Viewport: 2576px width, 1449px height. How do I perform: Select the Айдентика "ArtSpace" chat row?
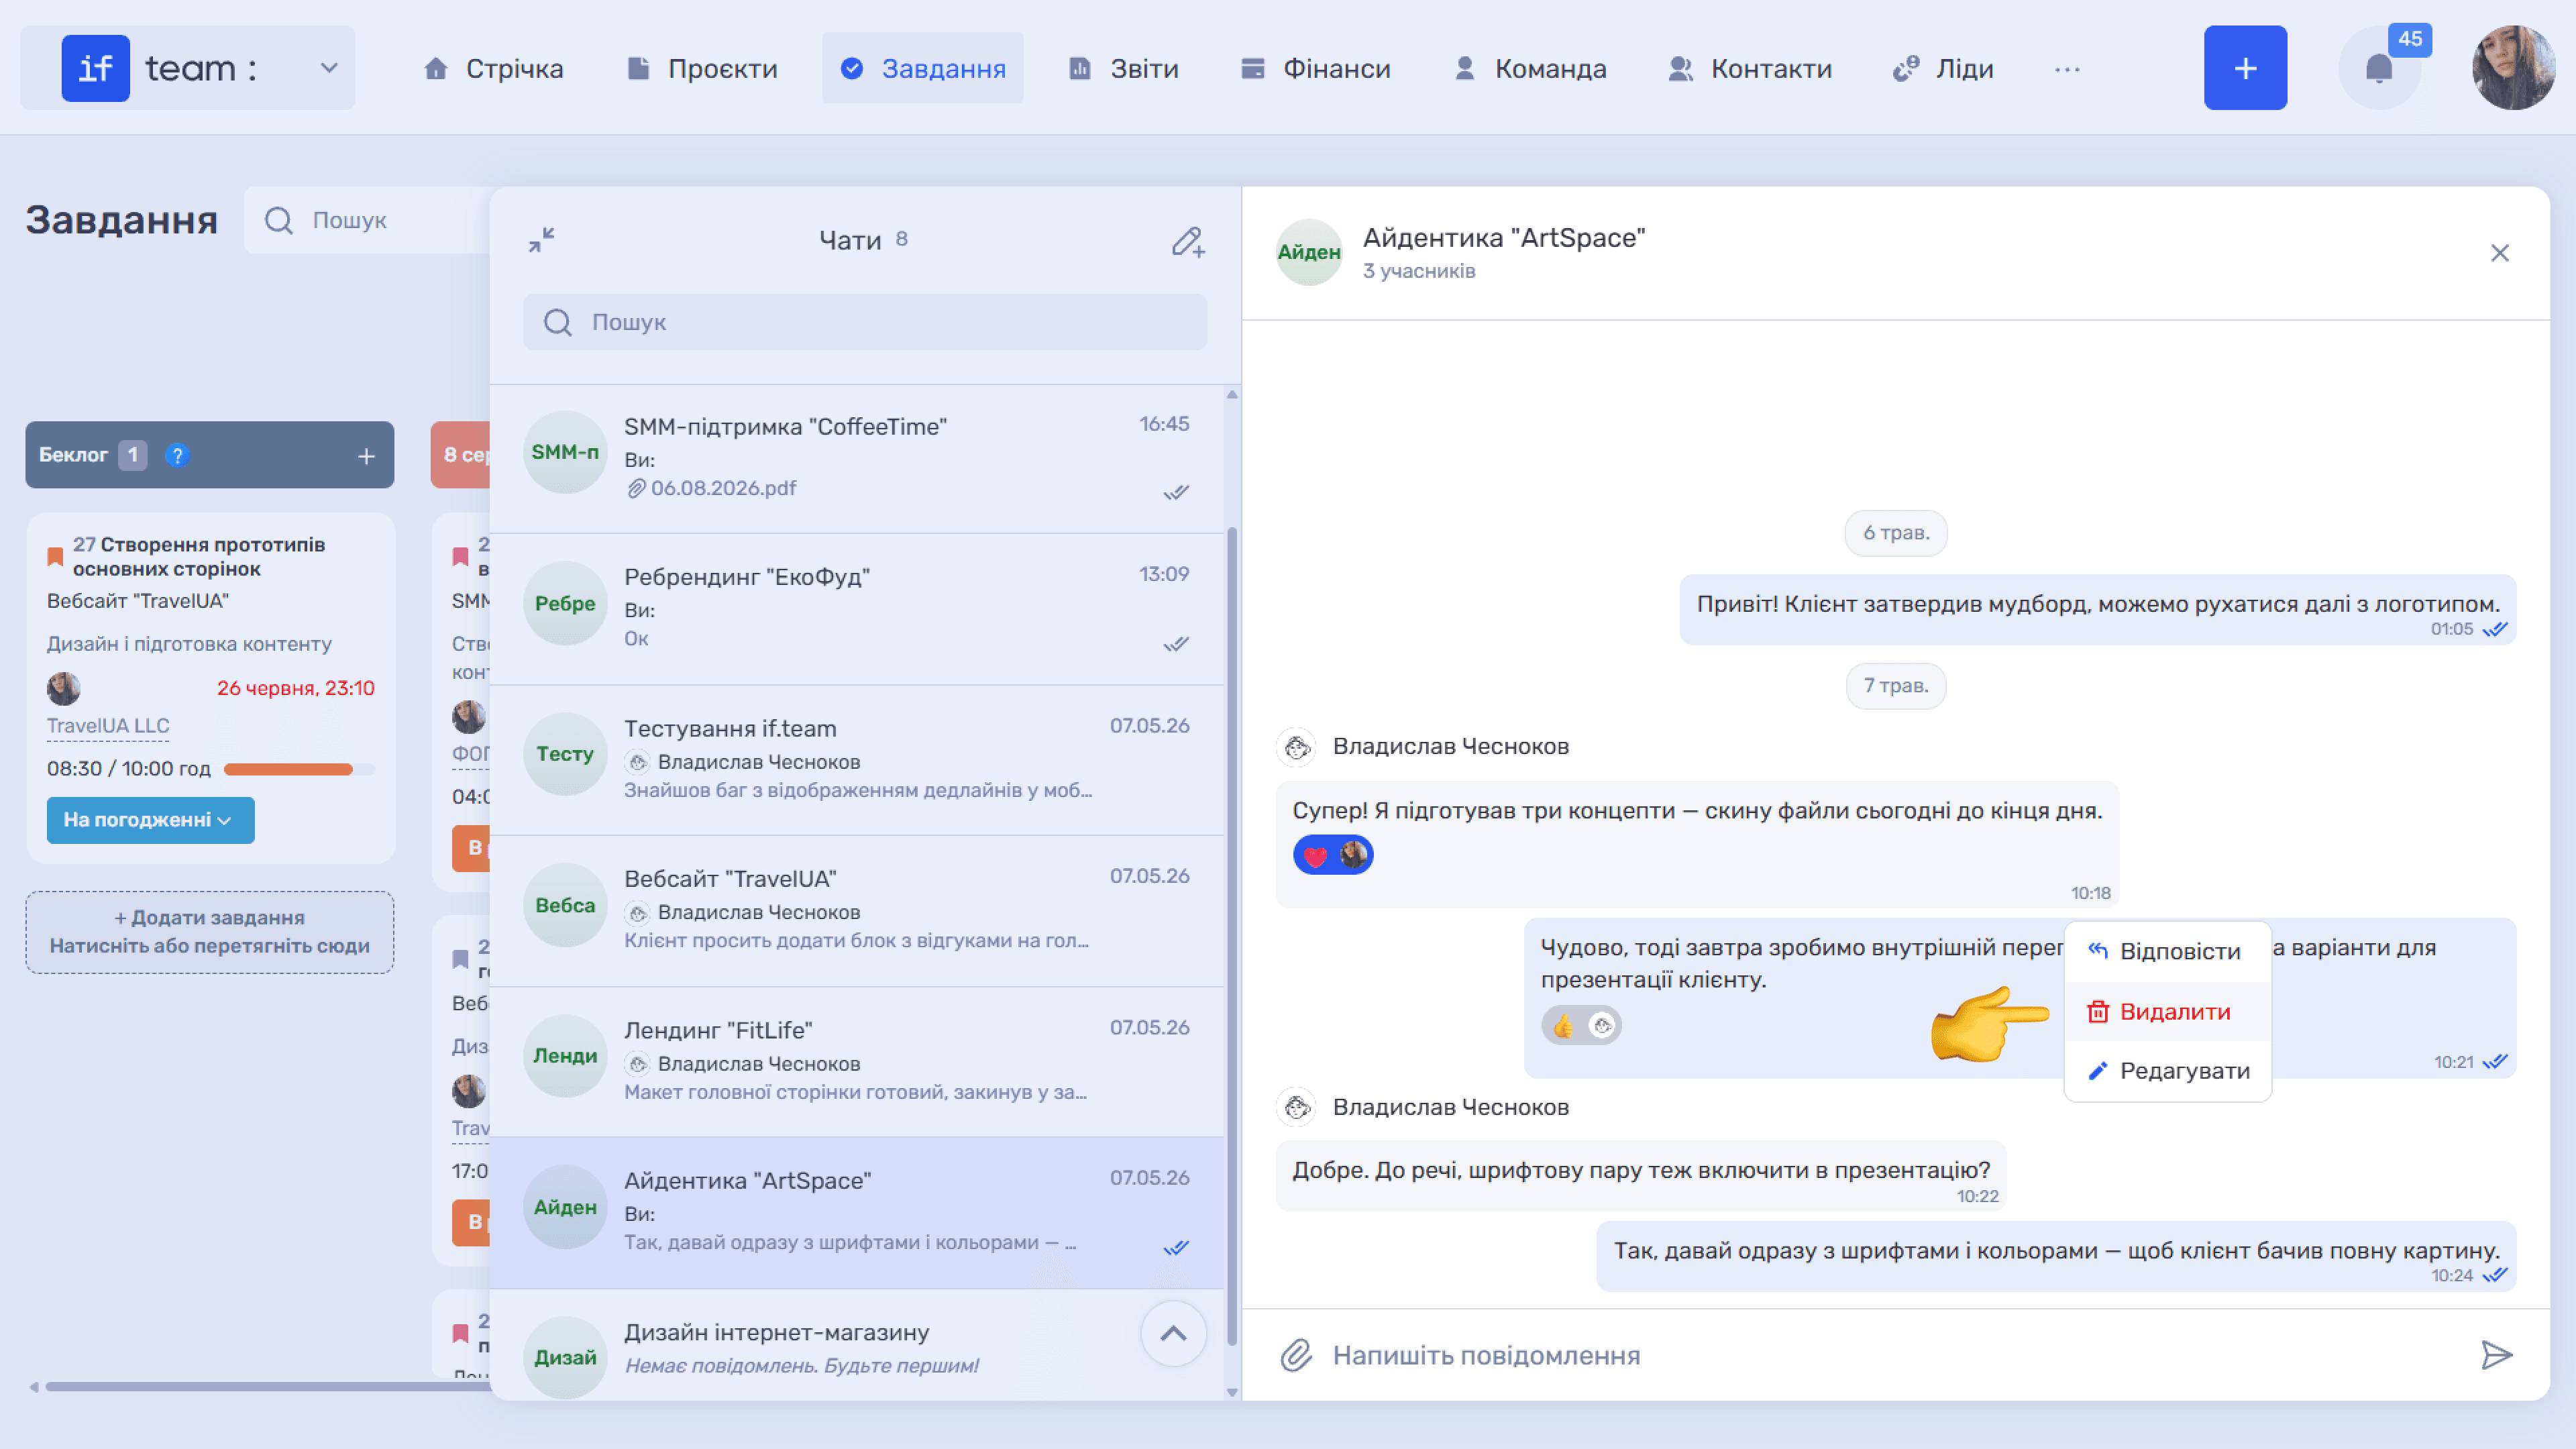[x=857, y=1213]
